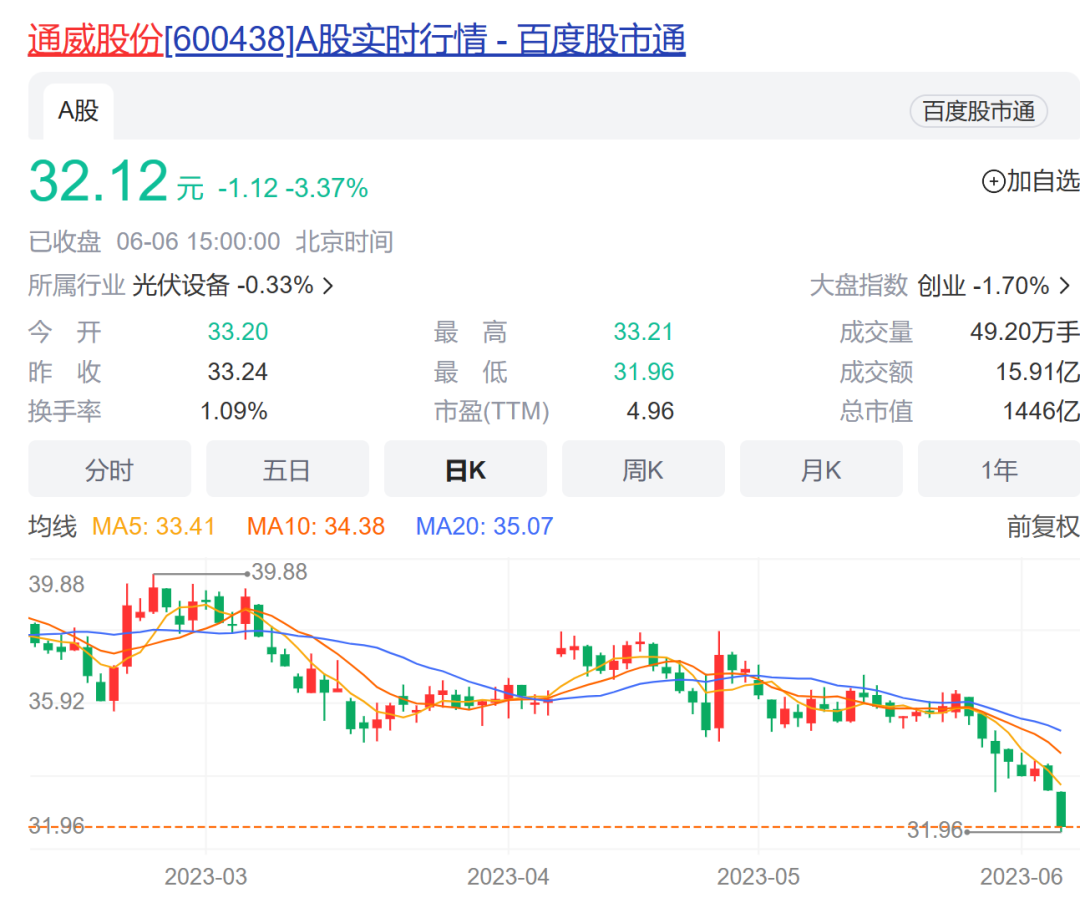The image size is (1080, 898).
Task: Switch to 1年 chart view
Action: pyautogui.click(x=999, y=470)
